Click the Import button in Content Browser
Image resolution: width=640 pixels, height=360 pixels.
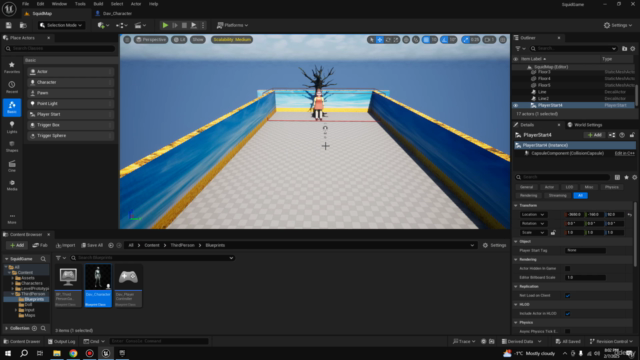tap(66, 245)
